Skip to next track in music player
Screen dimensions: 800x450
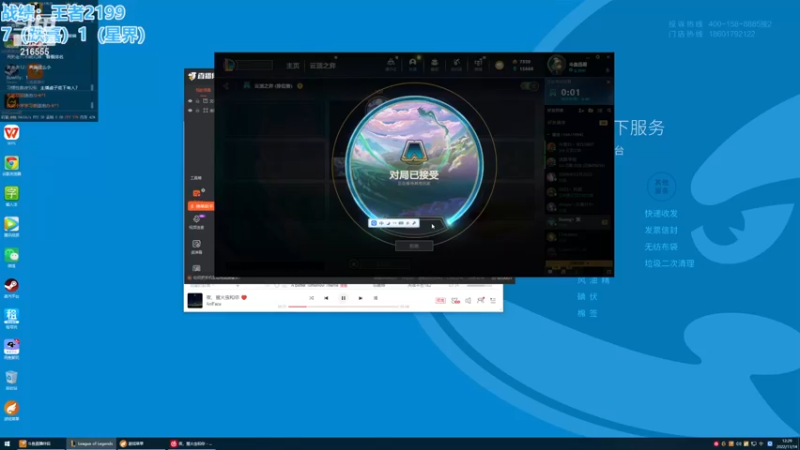(360, 298)
